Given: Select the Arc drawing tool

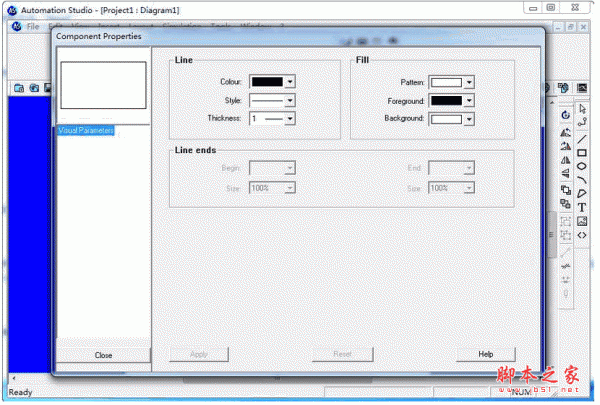Looking at the screenshot, I should 582,180.
